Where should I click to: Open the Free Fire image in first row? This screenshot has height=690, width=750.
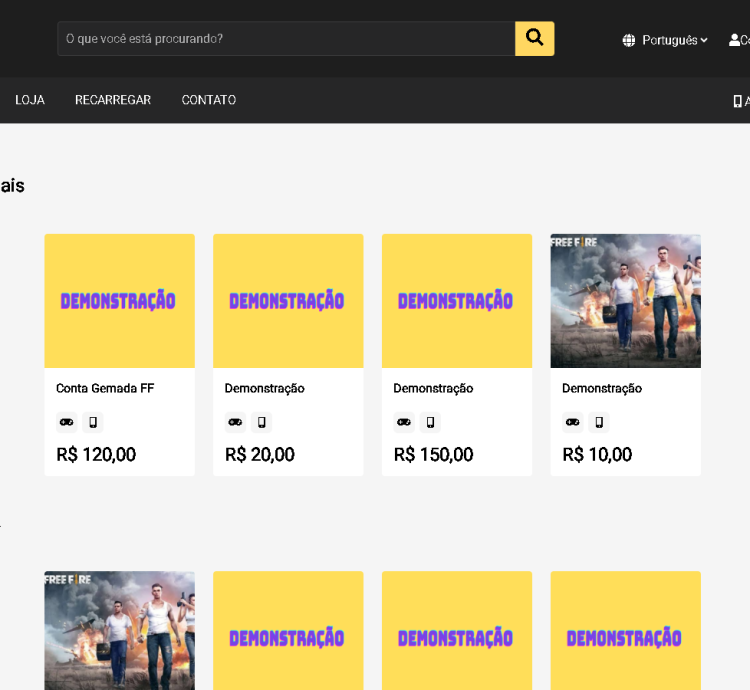tap(625, 301)
